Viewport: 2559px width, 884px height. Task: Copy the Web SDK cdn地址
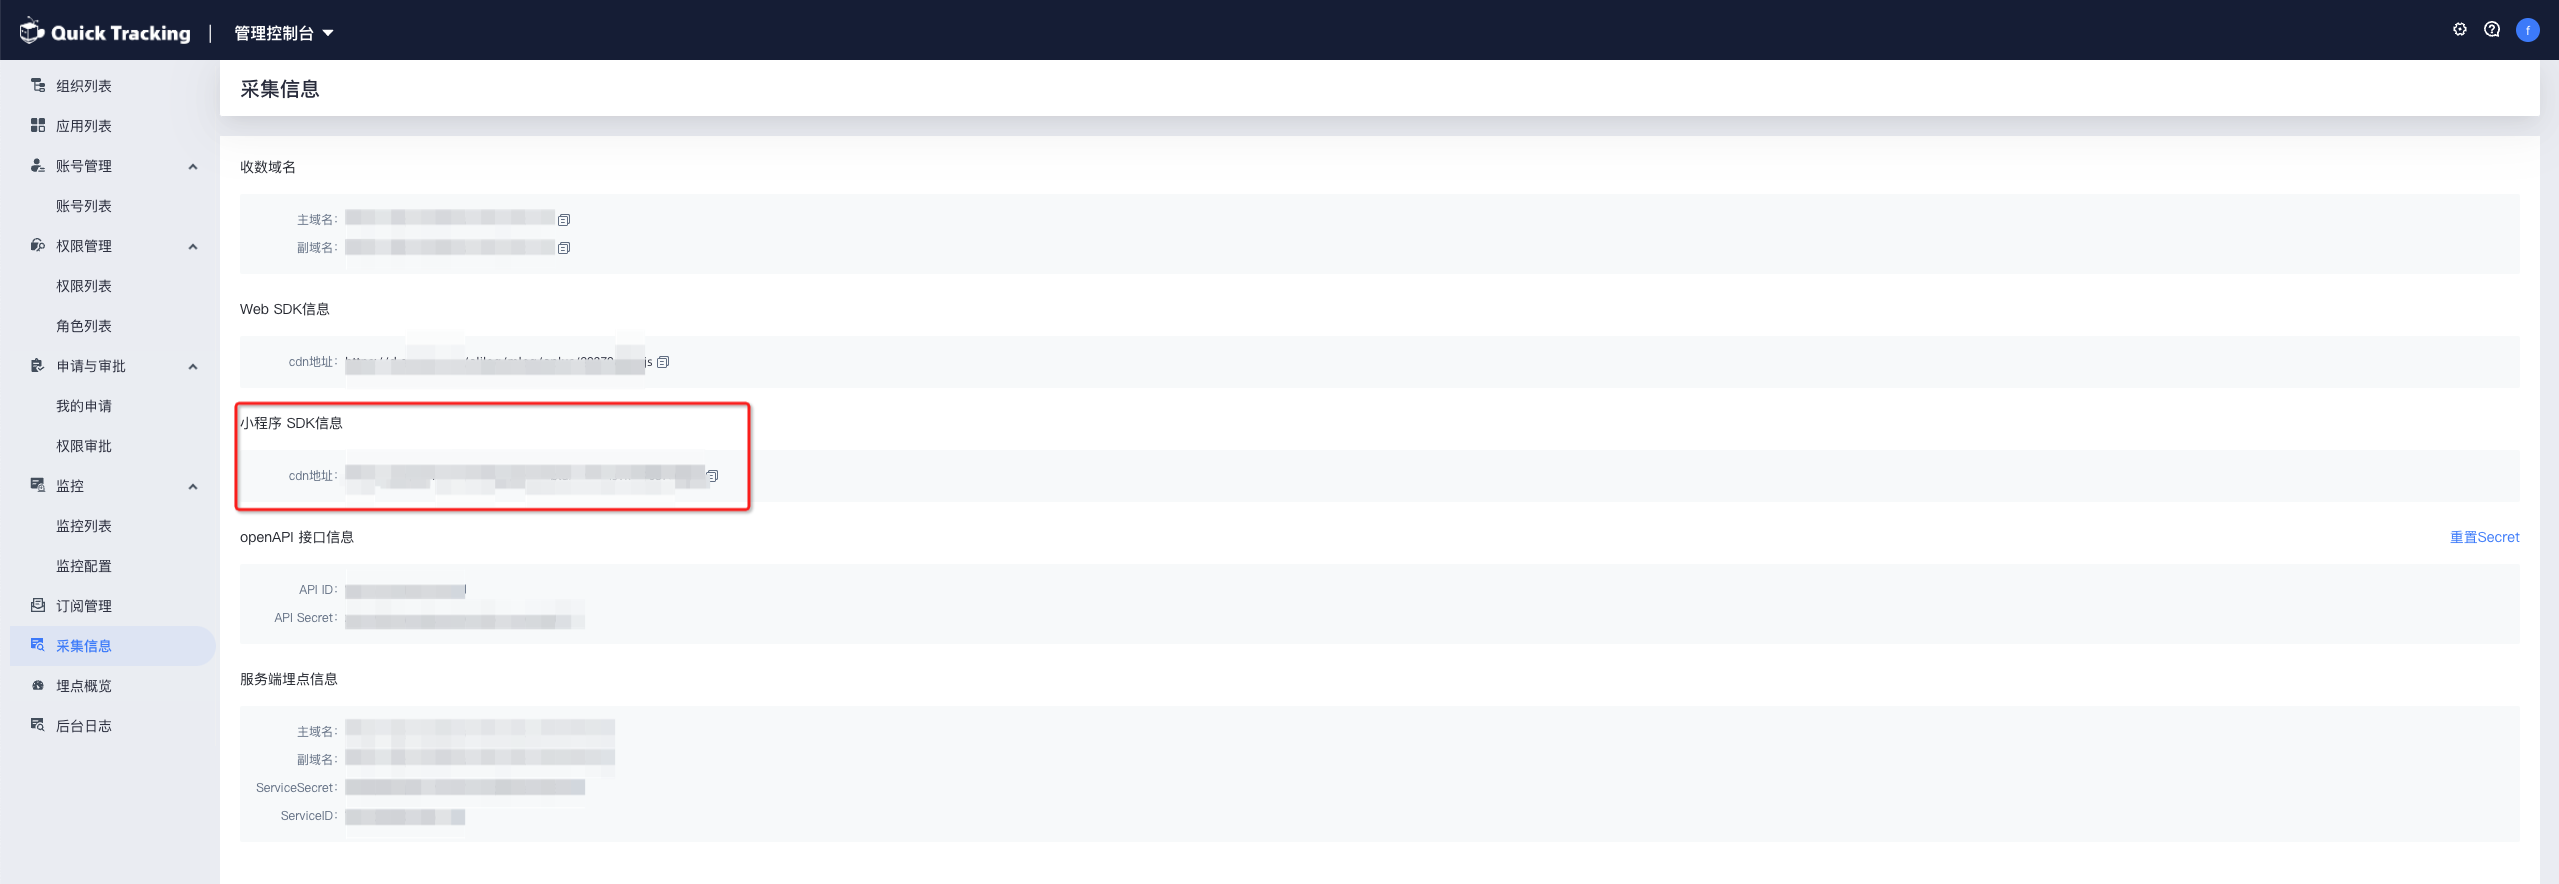[x=663, y=362]
